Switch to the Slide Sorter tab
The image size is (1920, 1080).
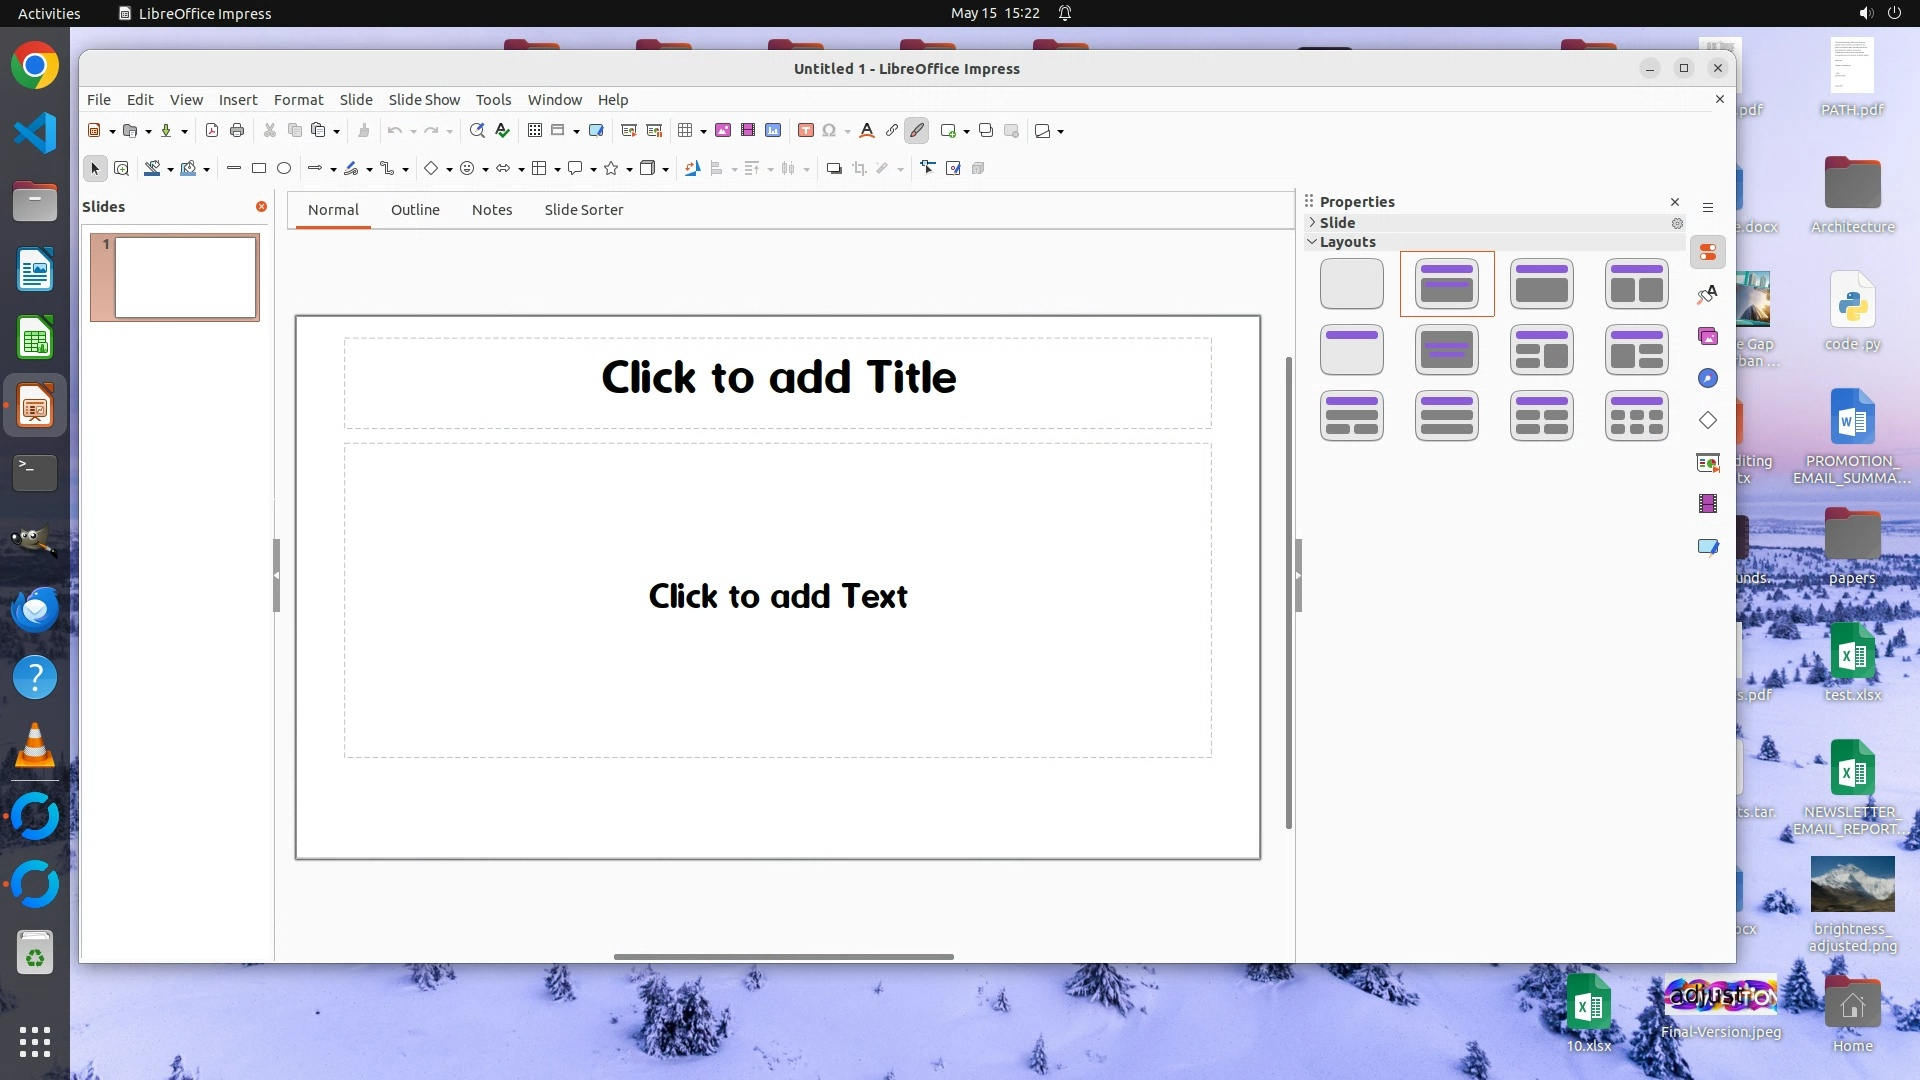point(583,210)
